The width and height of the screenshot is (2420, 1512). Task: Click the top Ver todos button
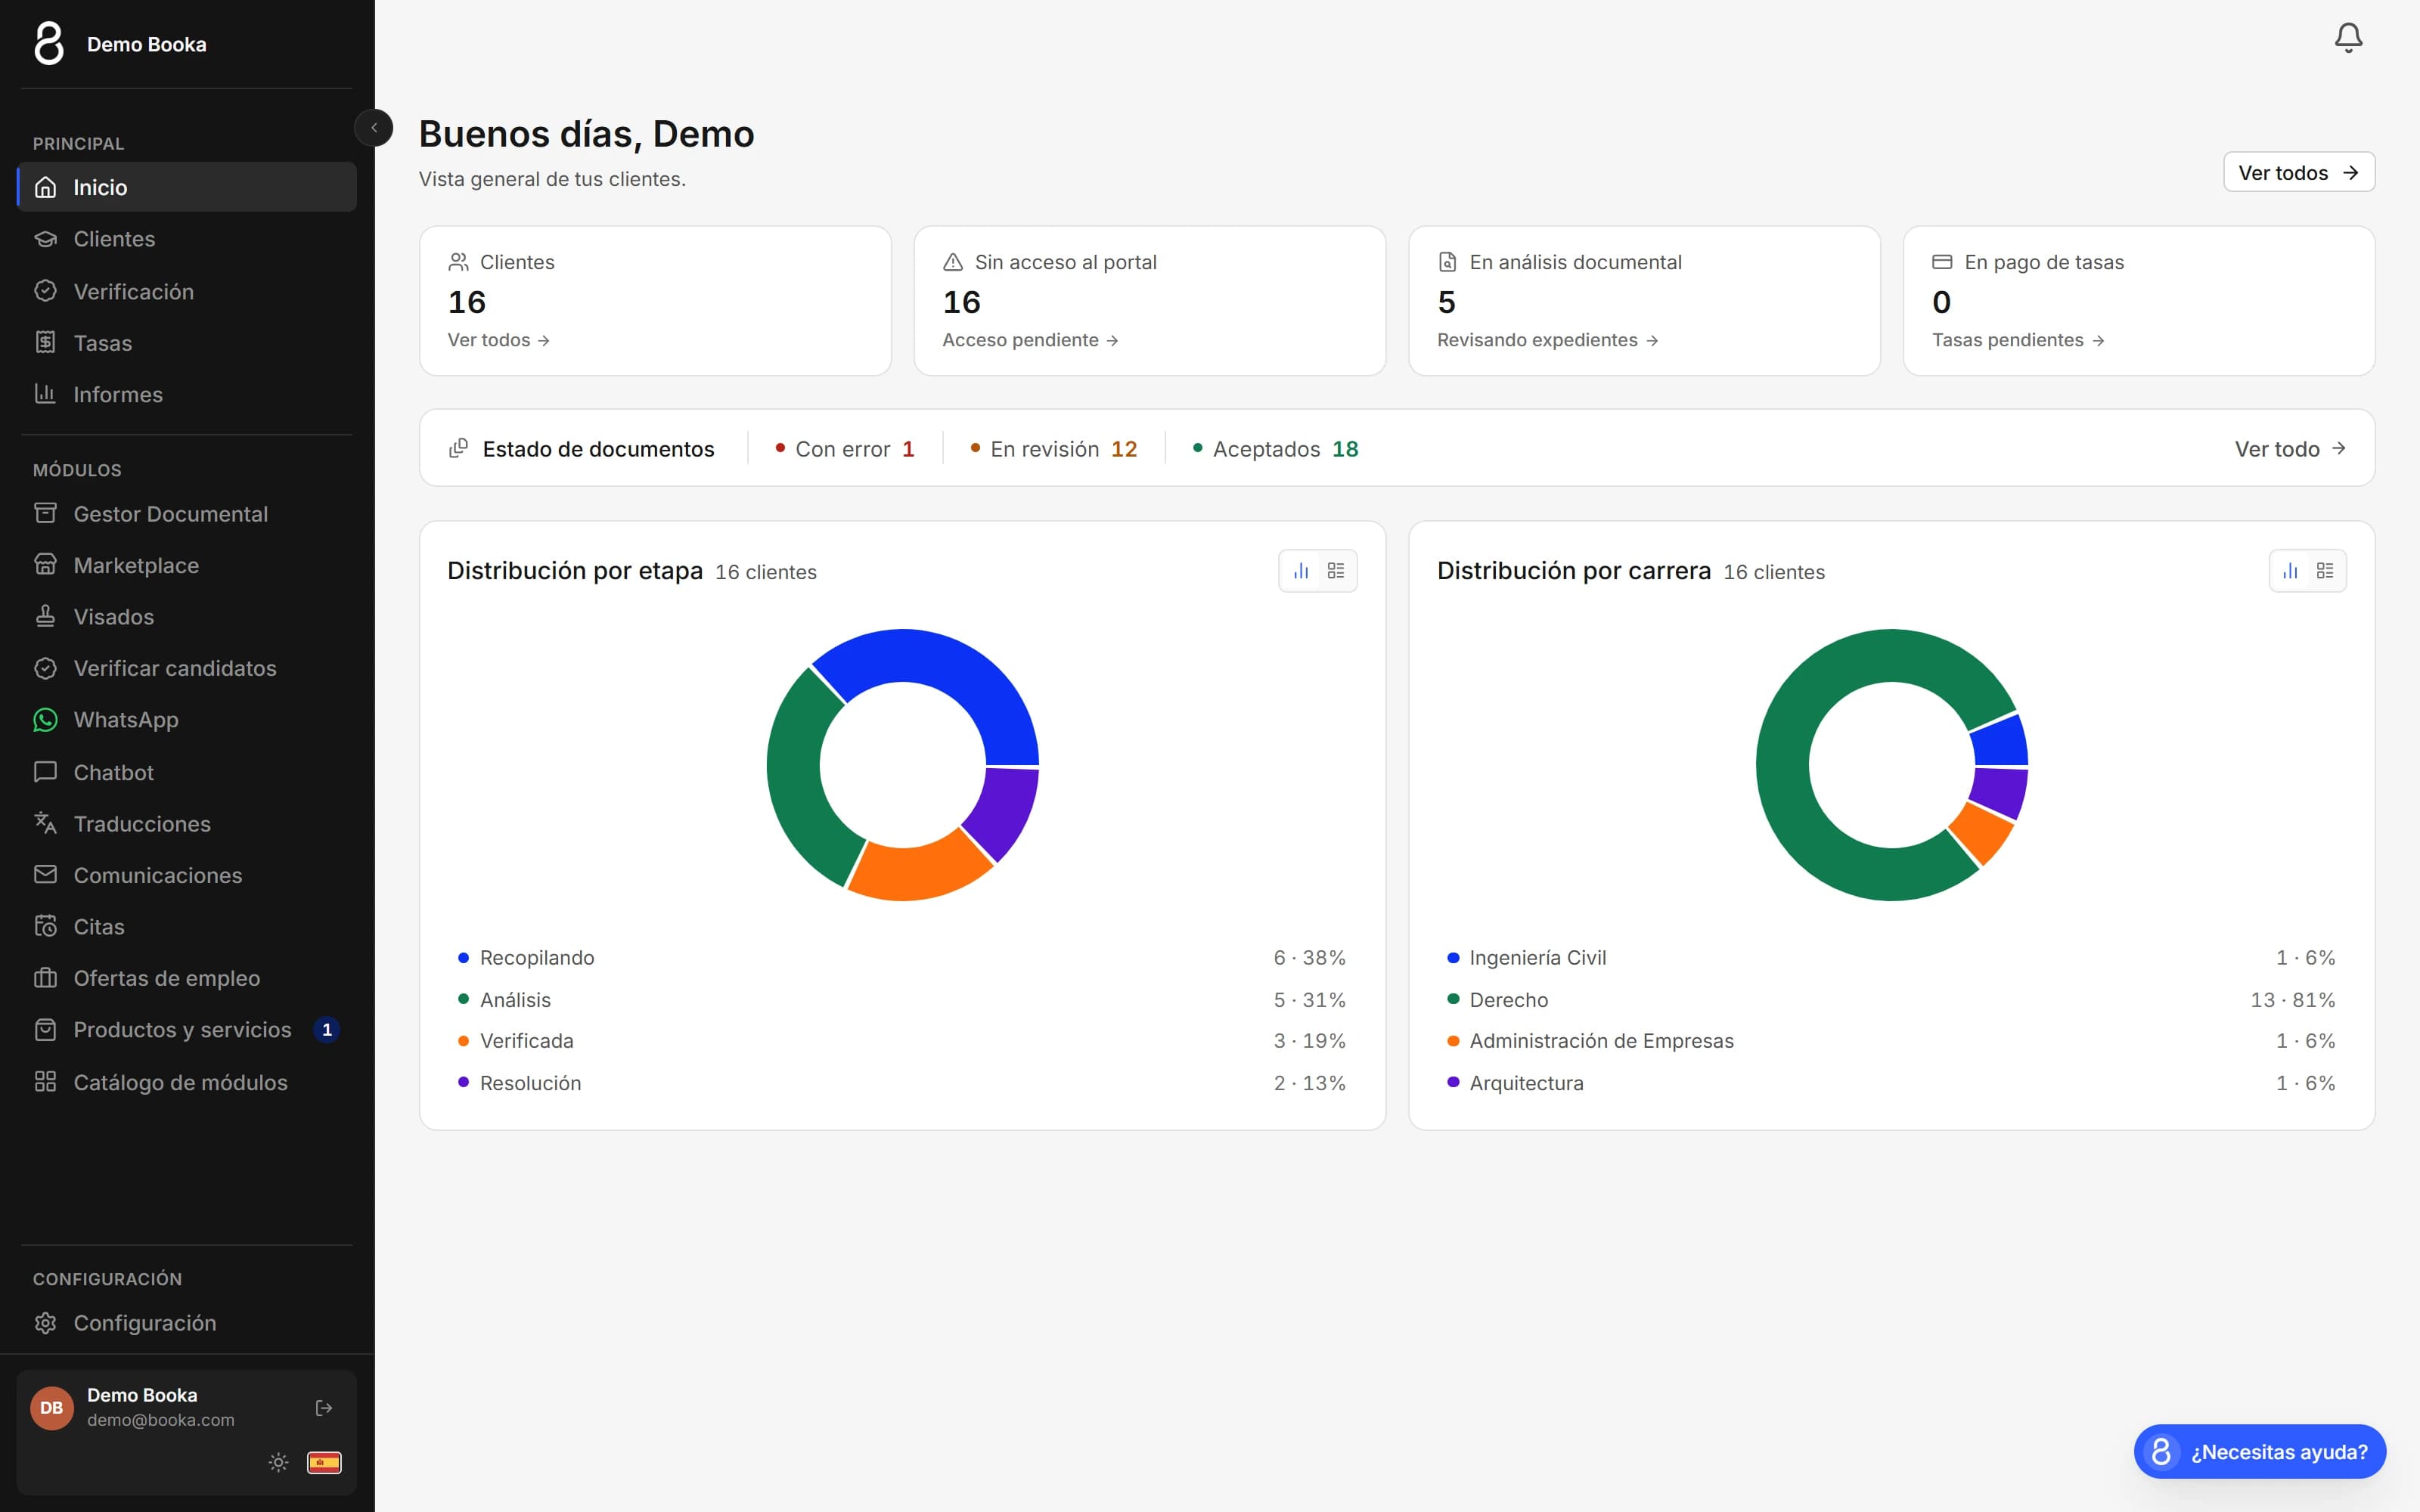pos(2298,172)
